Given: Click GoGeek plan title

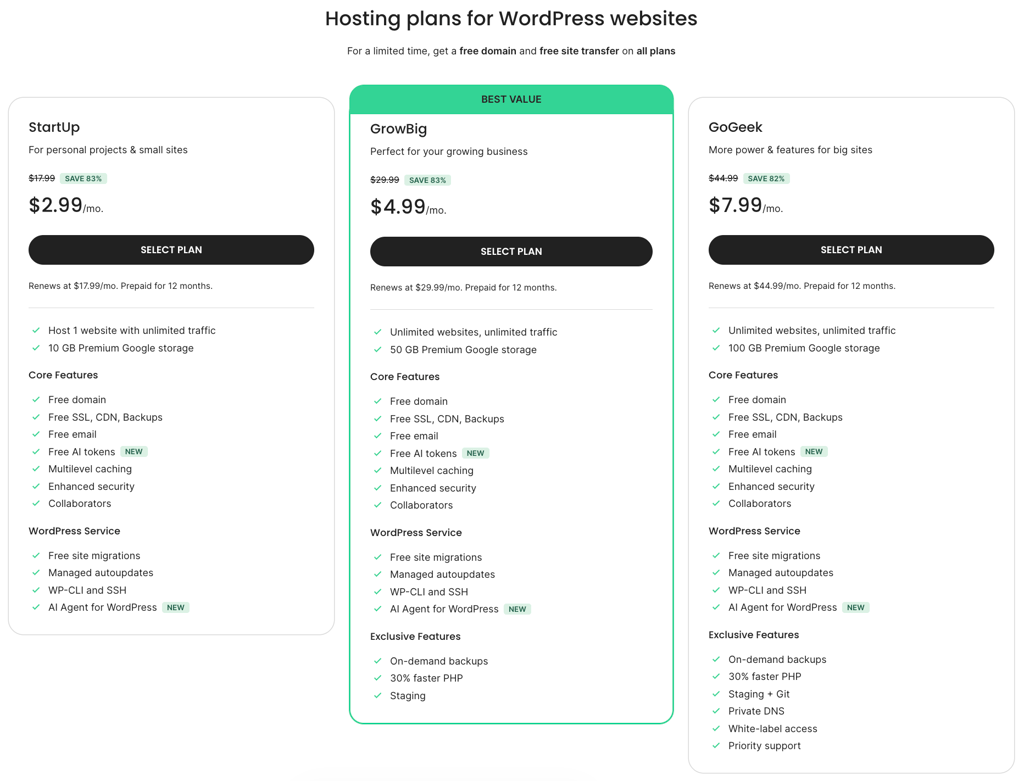Looking at the screenshot, I should [x=735, y=127].
